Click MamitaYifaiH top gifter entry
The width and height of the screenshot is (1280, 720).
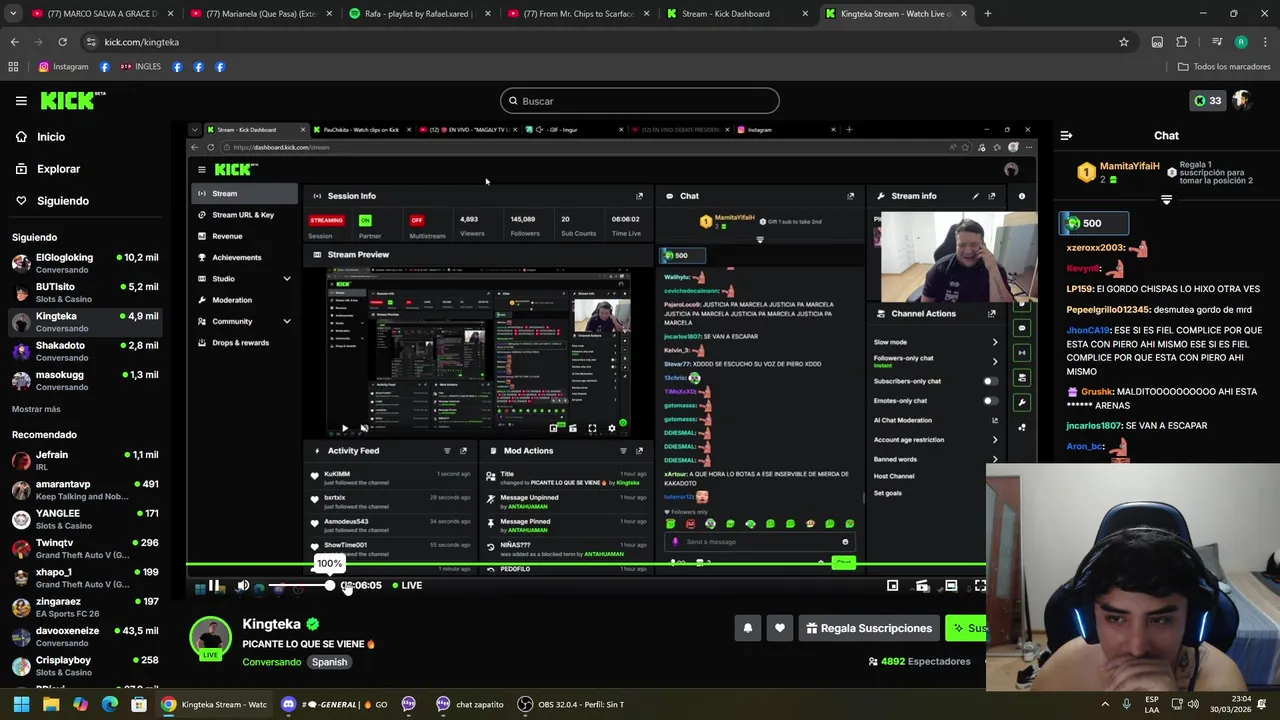(x=1118, y=172)
